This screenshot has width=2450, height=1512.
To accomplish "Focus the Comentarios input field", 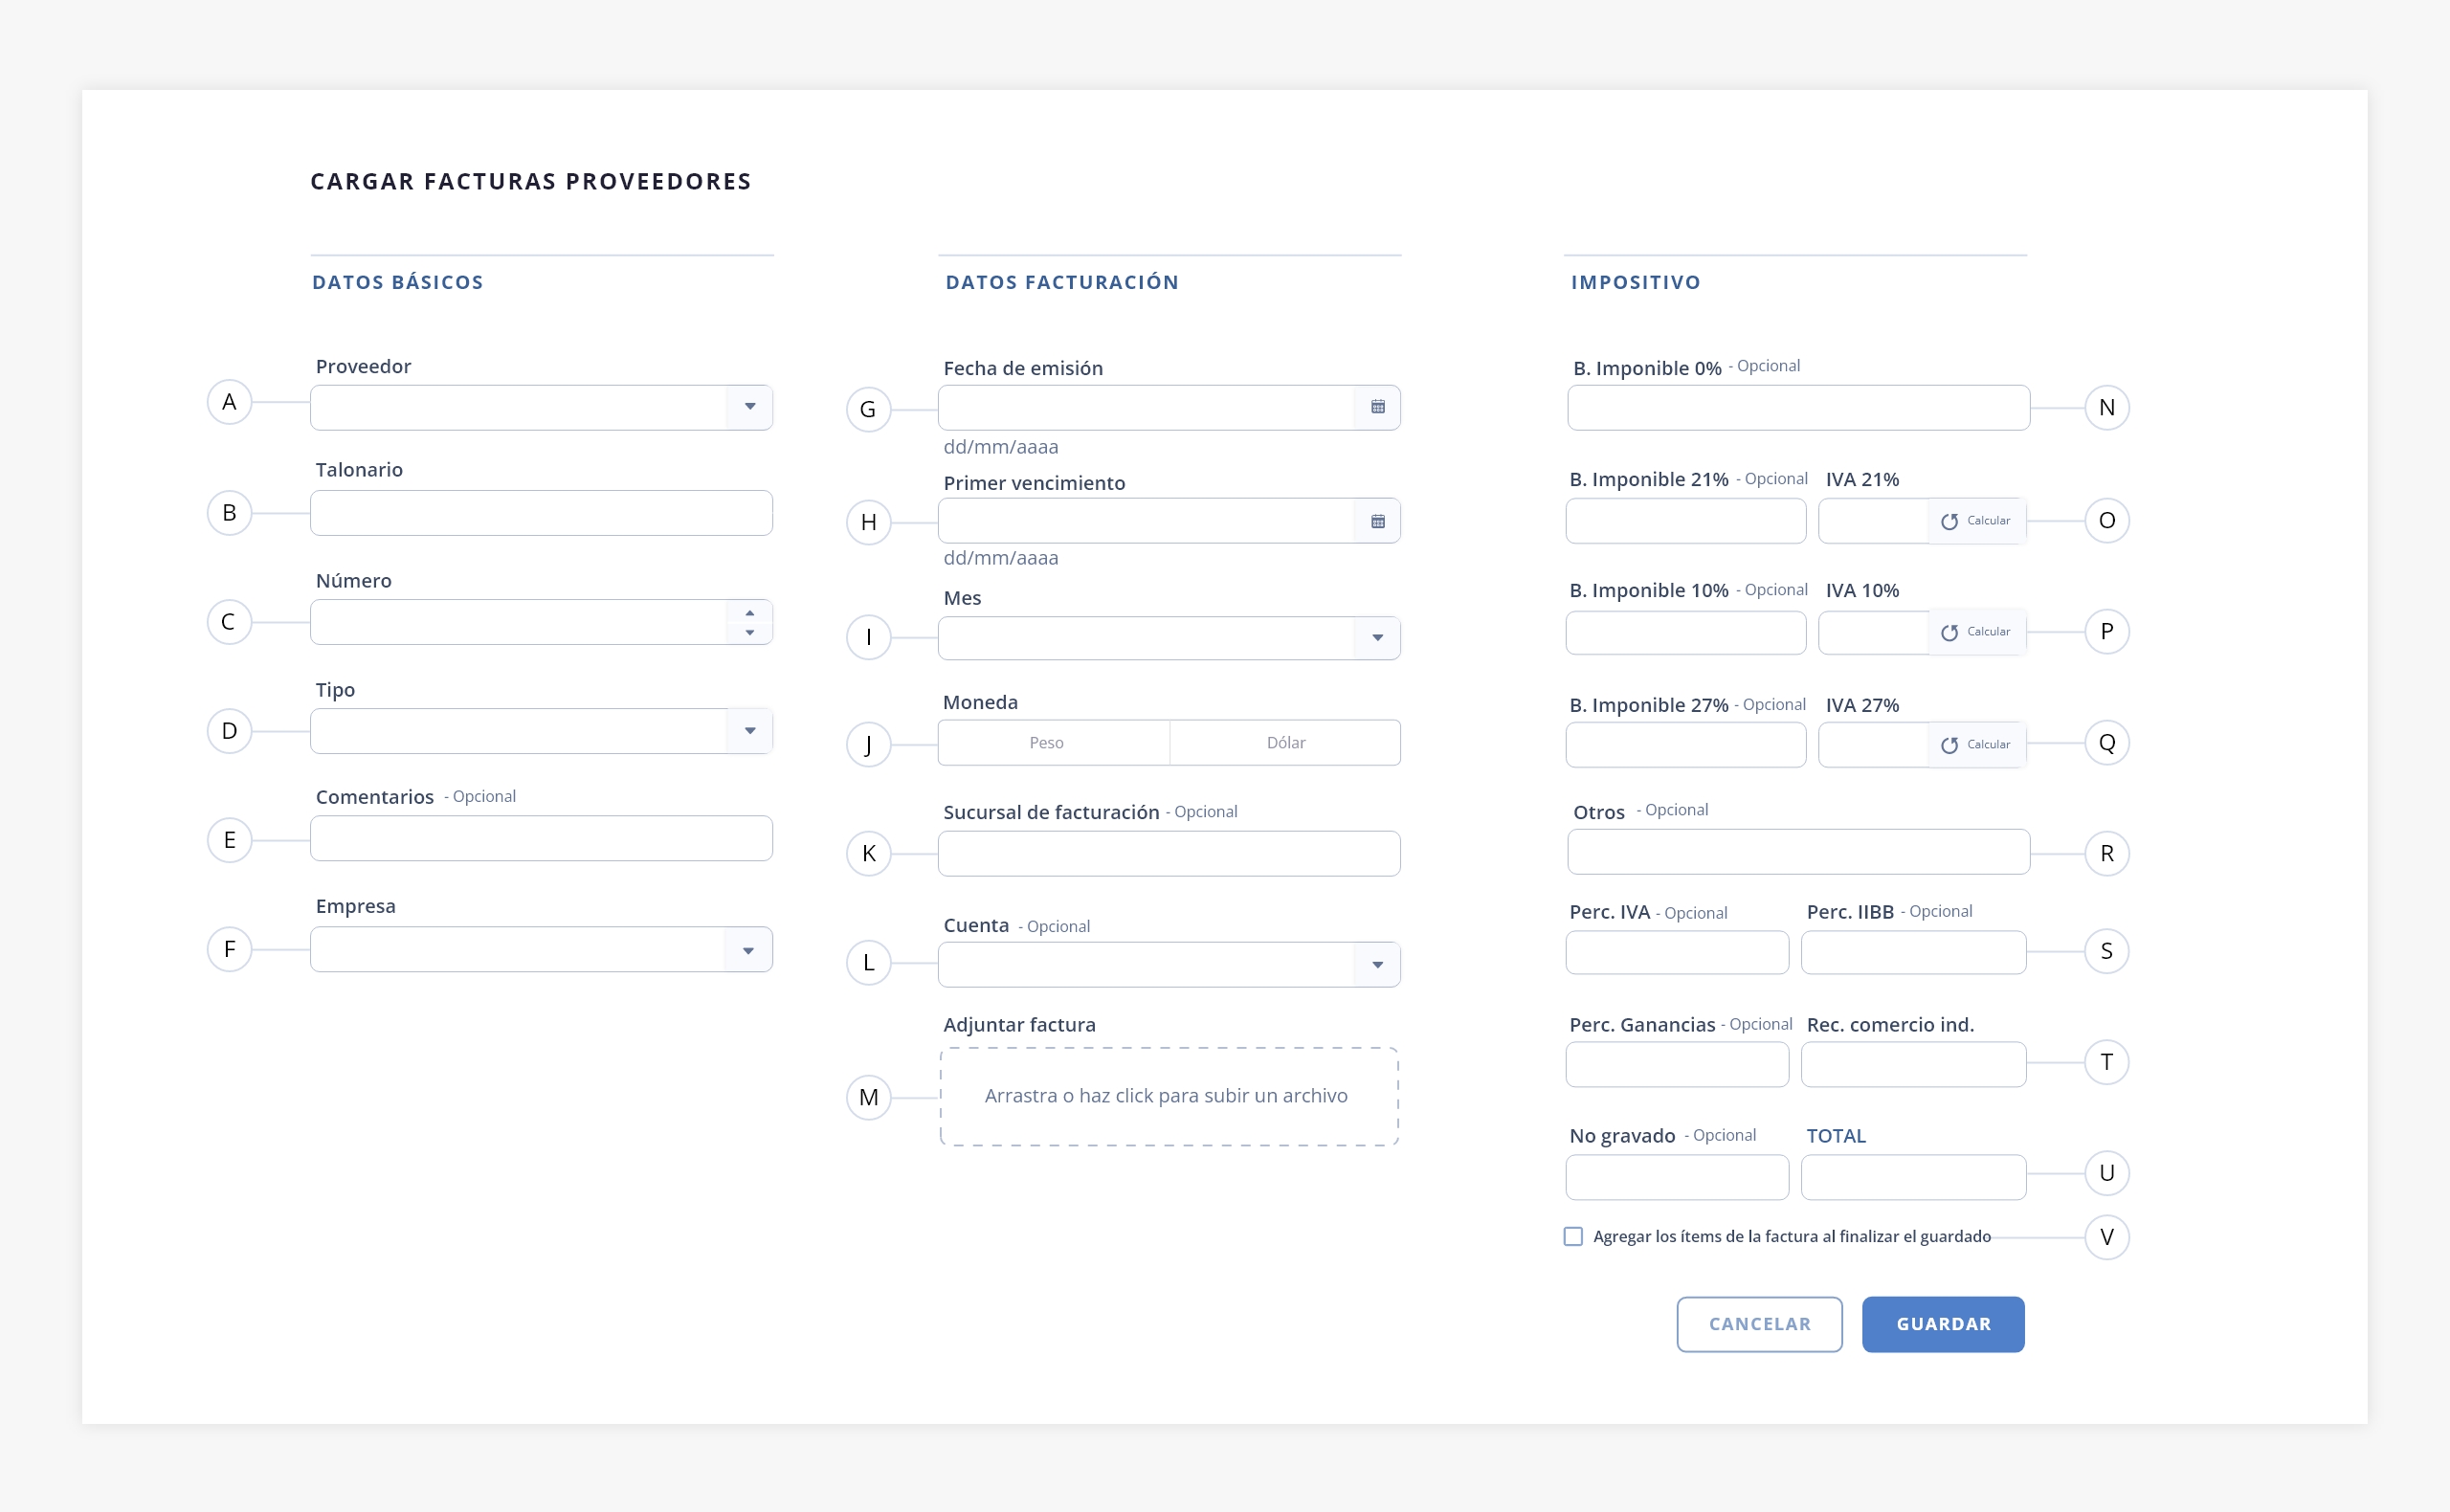I will pos(541,838).
